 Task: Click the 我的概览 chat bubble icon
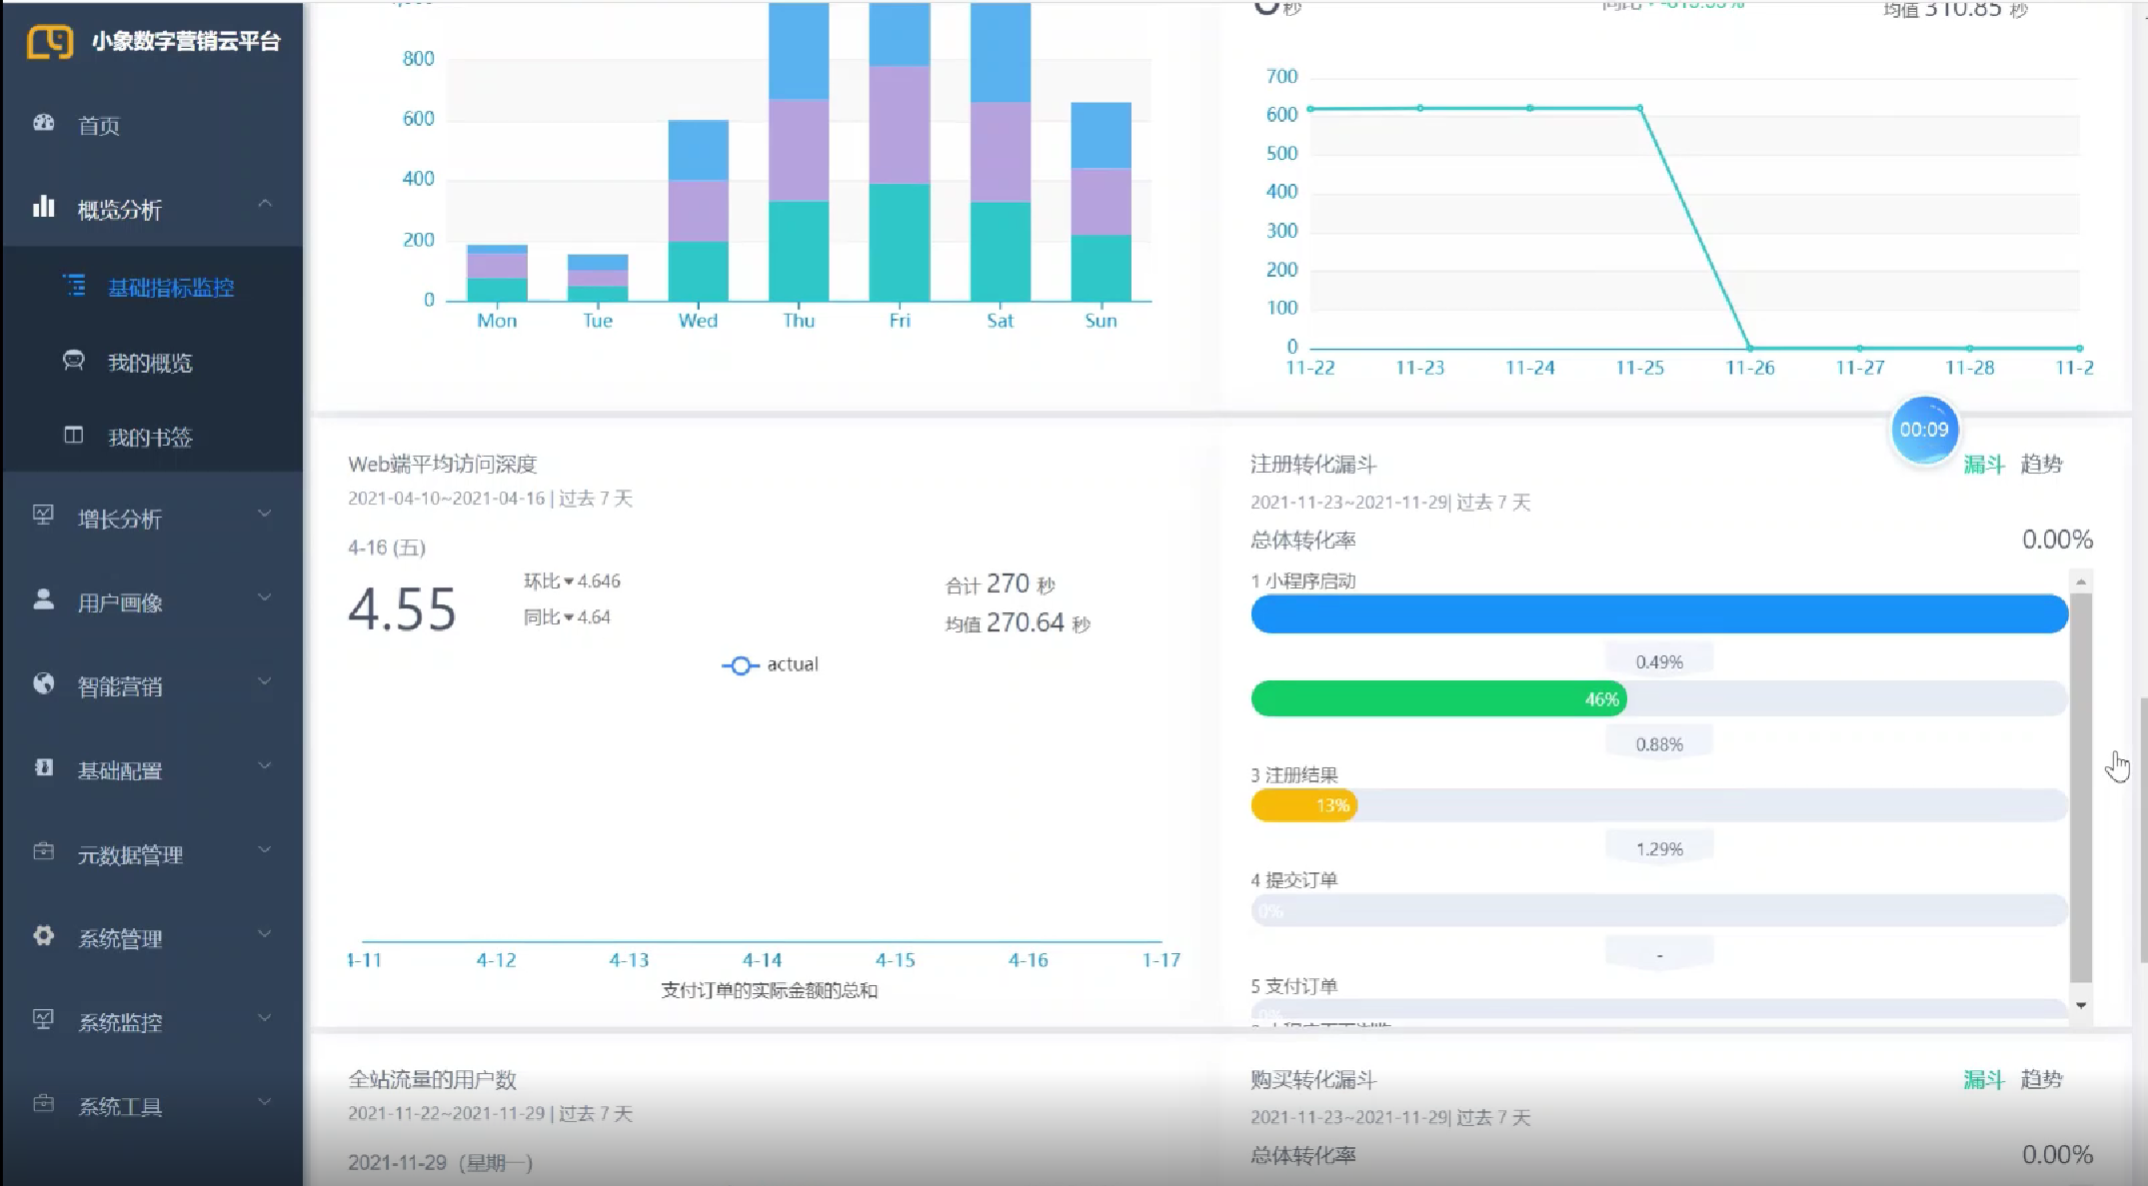click(x=74, y=360)
